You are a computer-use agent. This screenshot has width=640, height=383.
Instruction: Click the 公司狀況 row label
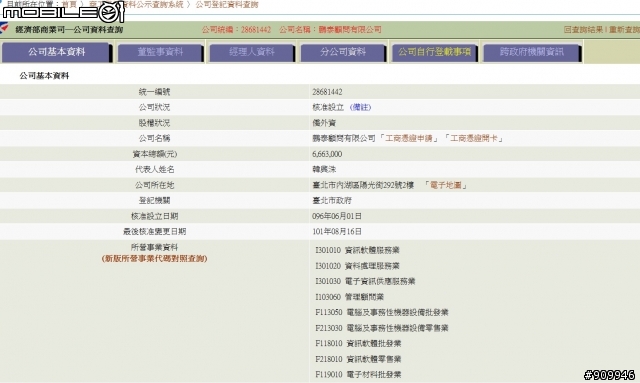coord(154,107)
